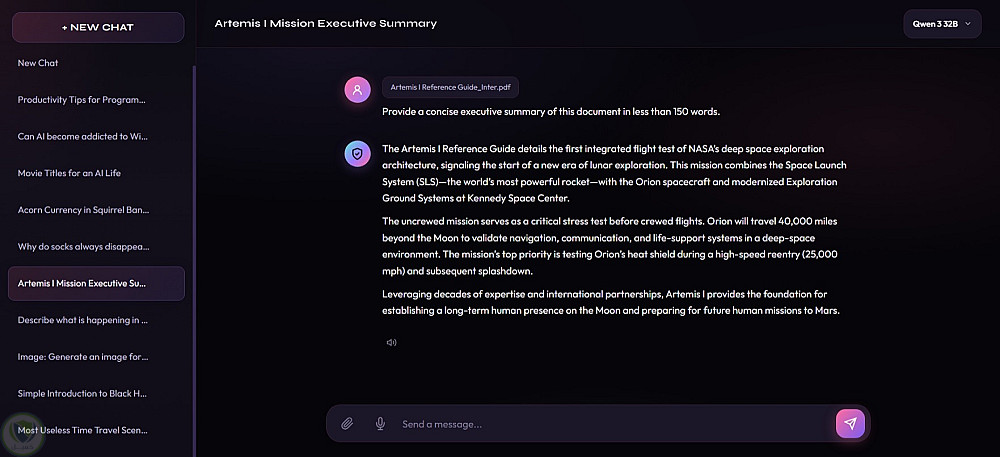The height and width of the screenshot is (457, 1000).
Task: Type in the Send a message field
Action: (x=610, y=424)
